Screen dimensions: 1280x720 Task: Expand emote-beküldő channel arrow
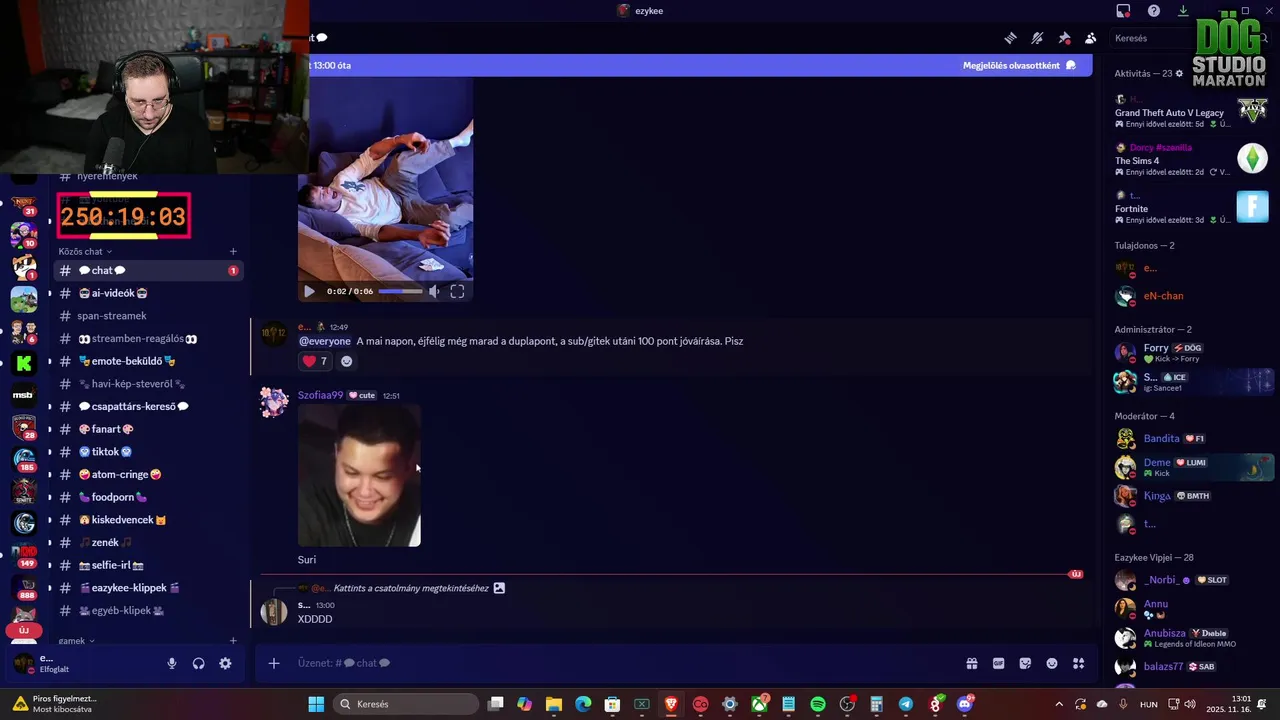pyautogui.click(x=50, y=361)
